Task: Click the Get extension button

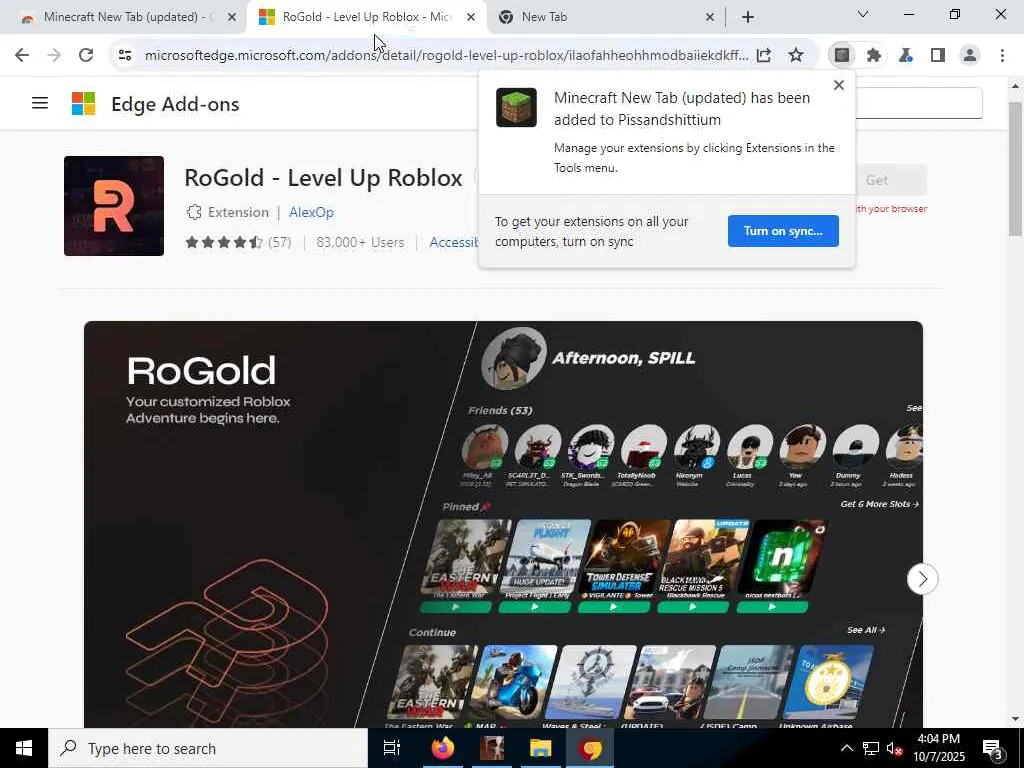Action: coord(891,180)
